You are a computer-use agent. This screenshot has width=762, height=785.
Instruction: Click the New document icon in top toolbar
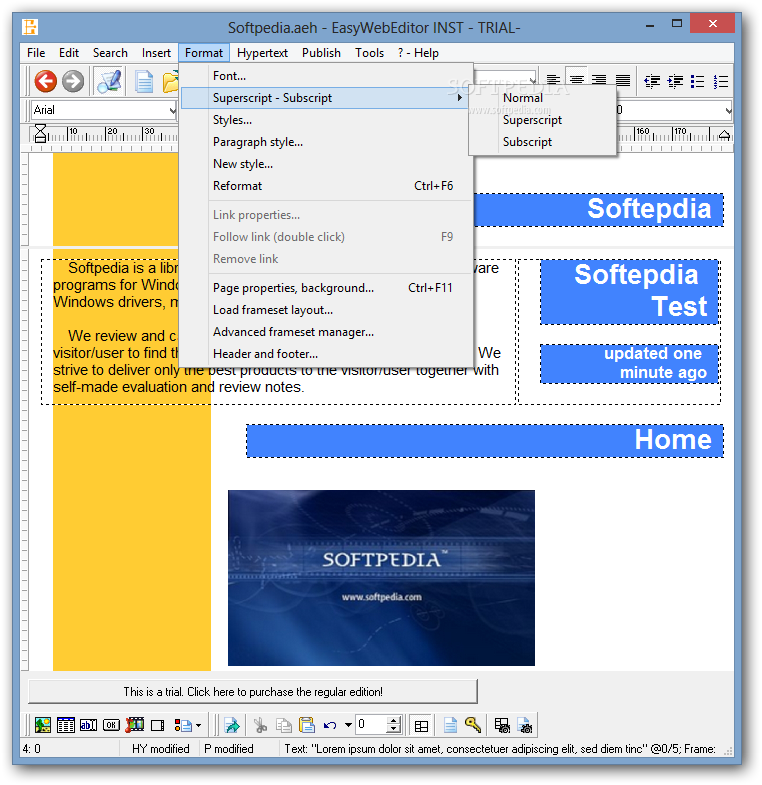tap(144, 82)
